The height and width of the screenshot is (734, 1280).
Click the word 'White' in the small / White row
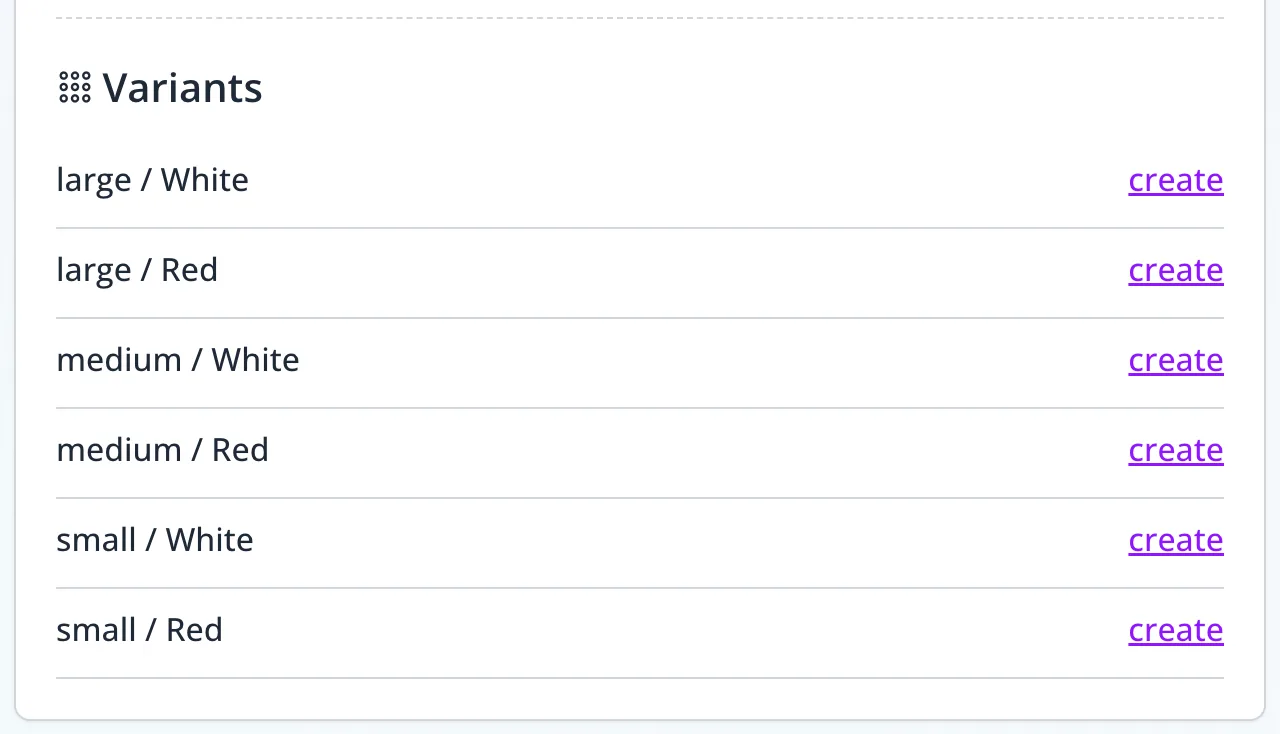[x=209, y=540]
